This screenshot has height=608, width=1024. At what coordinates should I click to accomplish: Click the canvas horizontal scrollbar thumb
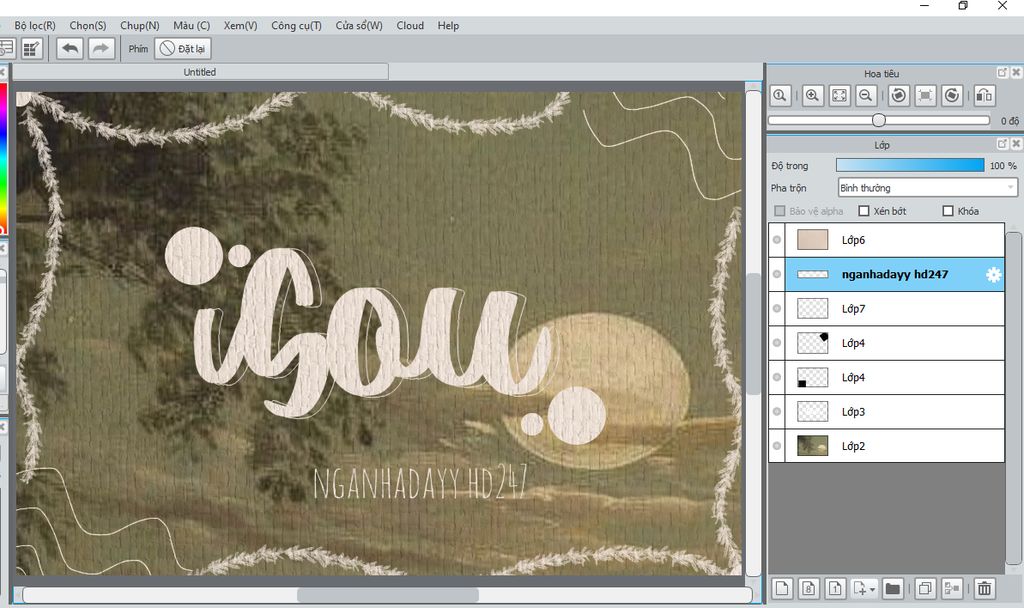(388, 595)
